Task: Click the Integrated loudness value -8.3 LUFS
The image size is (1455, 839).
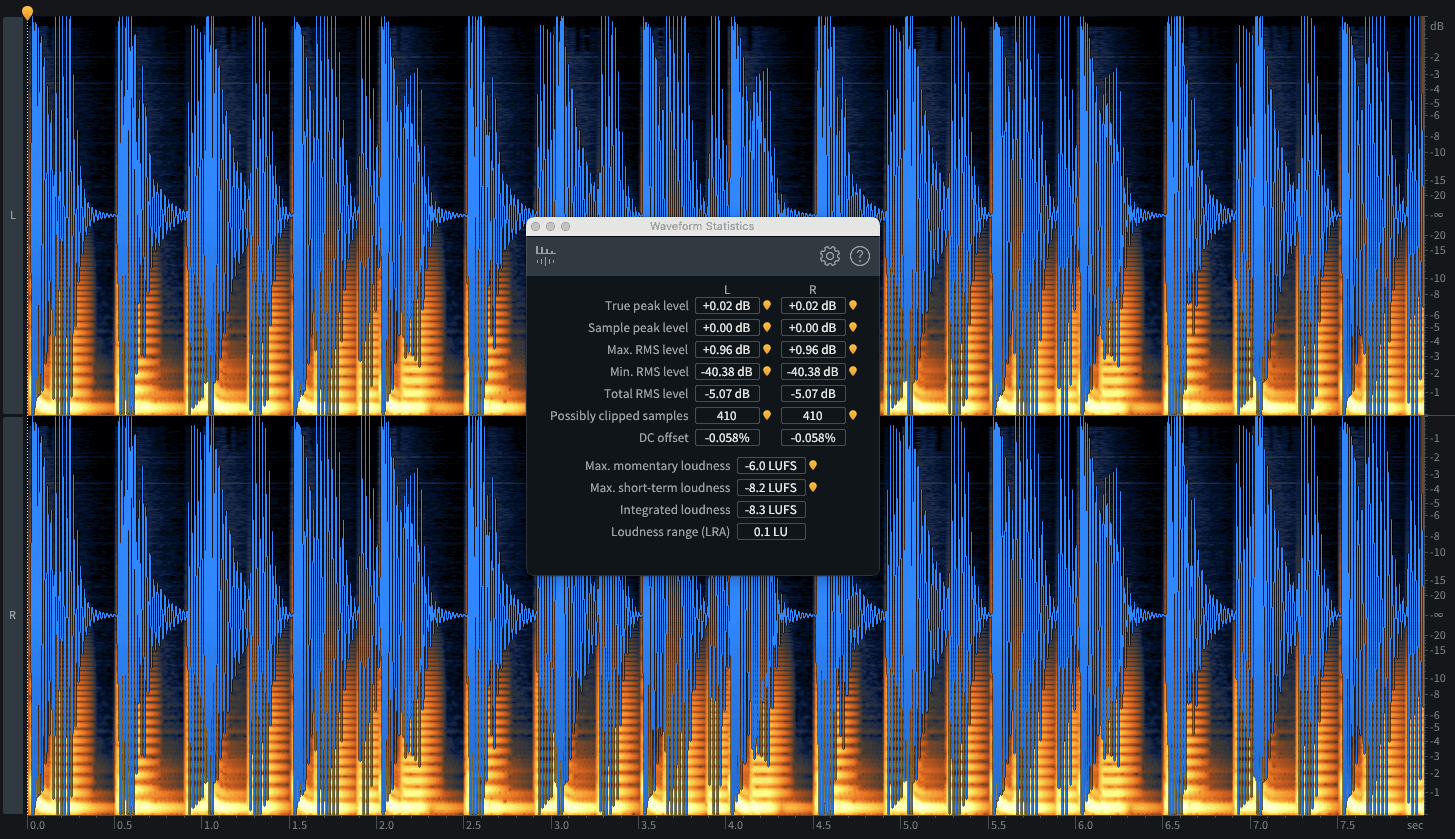Action: [x=771, y=510]
